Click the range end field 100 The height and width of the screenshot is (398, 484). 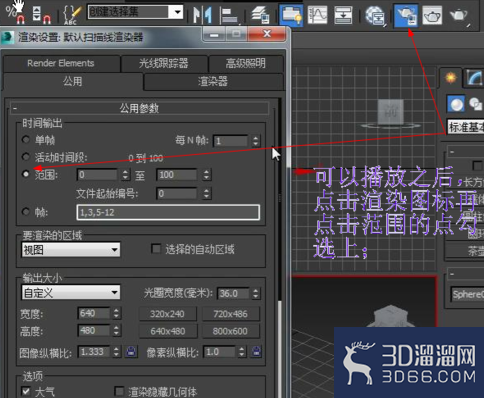point(176,175)
